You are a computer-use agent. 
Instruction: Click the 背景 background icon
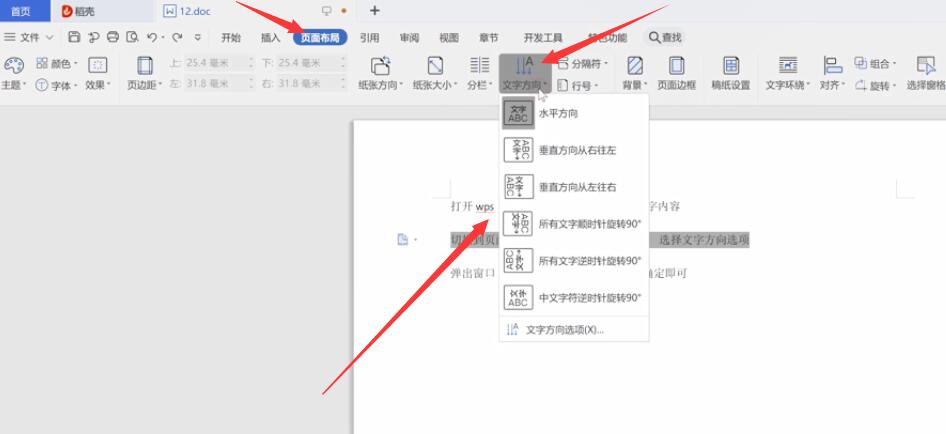(x=635, y=65)
